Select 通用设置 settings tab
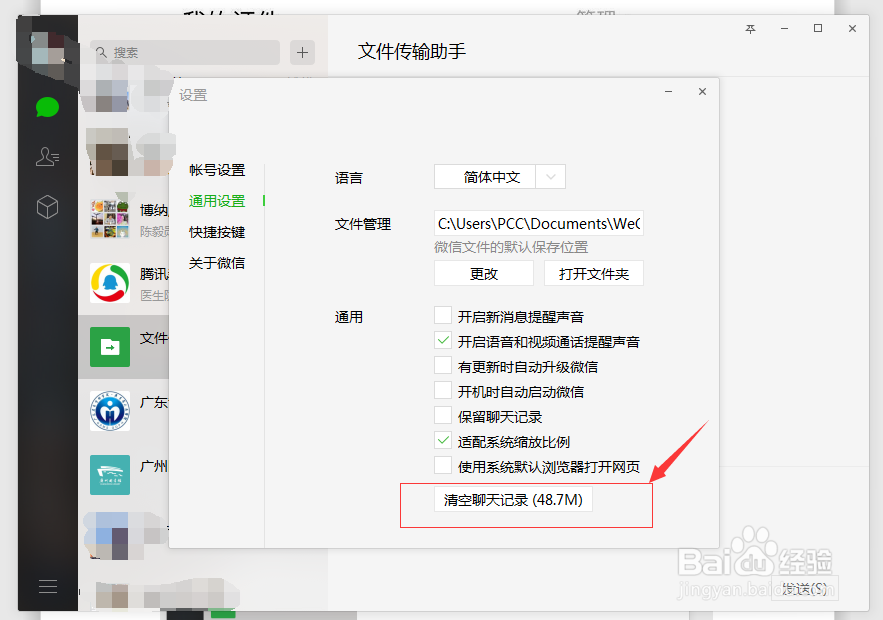The image size is (883, 620). pyautogui.click(x=217, y=201)
